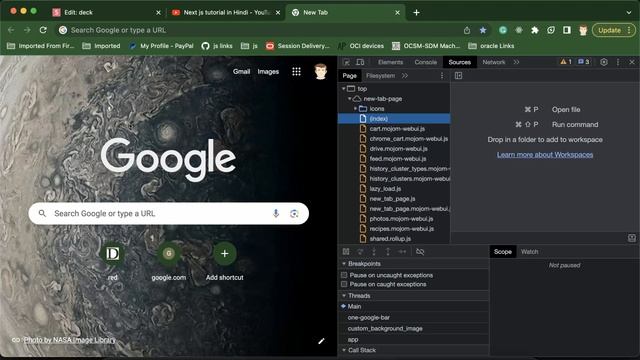Open the Photo by NASA Image Library link
The image size is (640, 360).
pyautogui.click(x=69, y=340)
